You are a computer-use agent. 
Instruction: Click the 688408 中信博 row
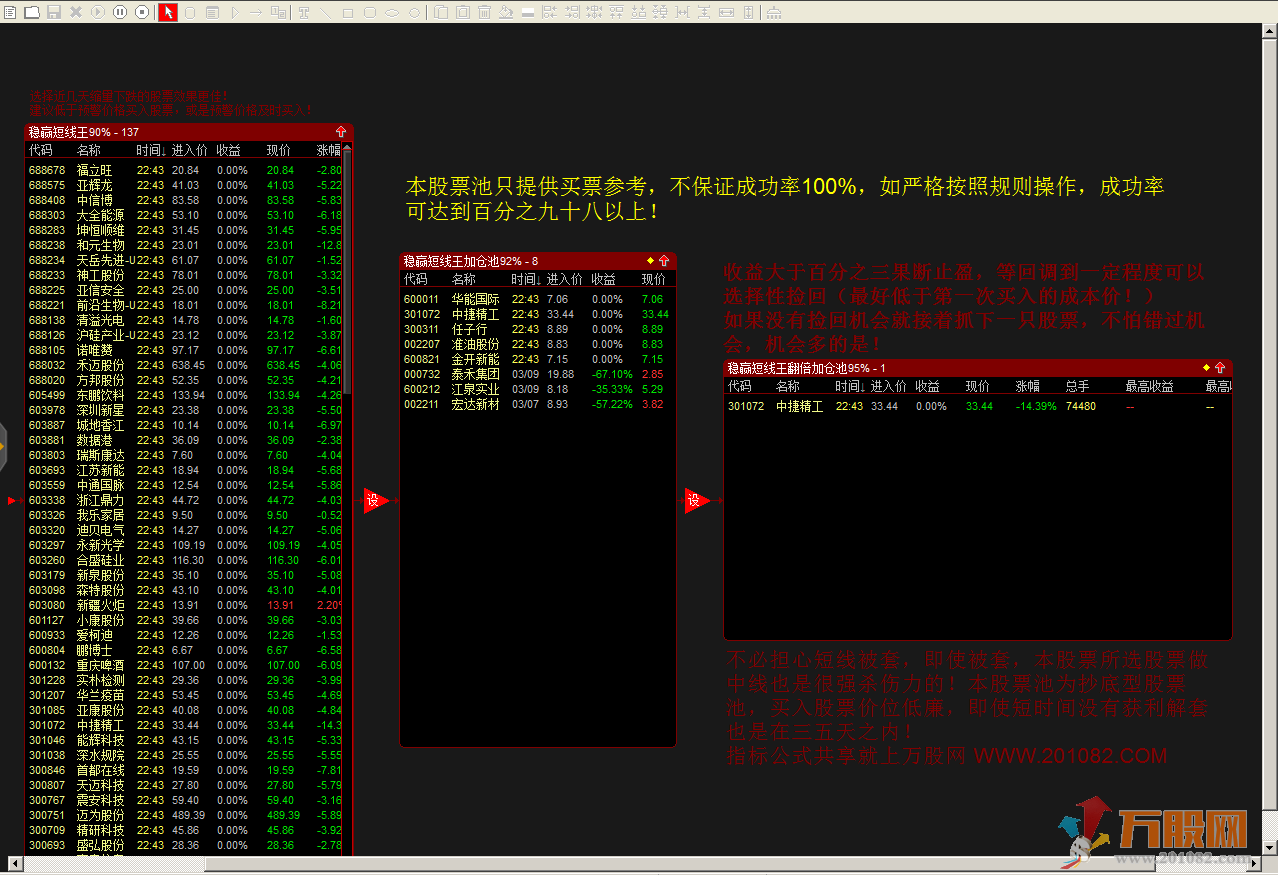(183, 200)
